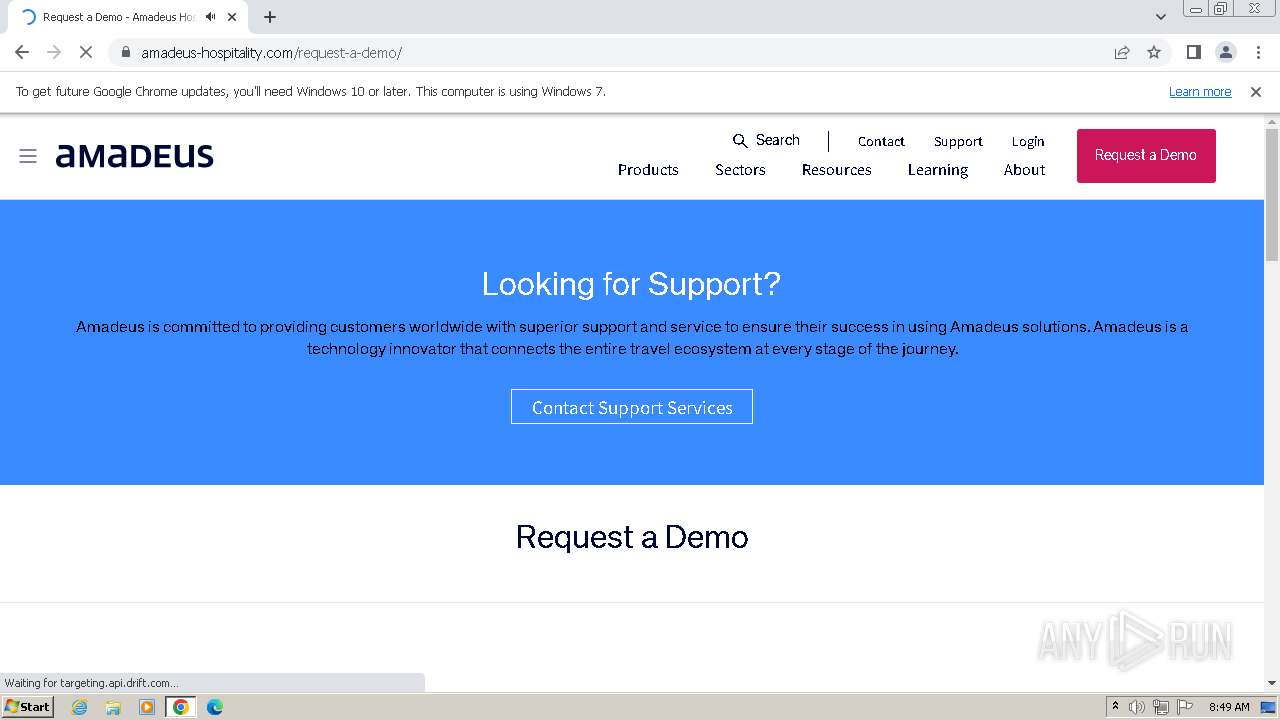Open the Support link in header
The image size is (1280, 720).
tap(958, 142)
